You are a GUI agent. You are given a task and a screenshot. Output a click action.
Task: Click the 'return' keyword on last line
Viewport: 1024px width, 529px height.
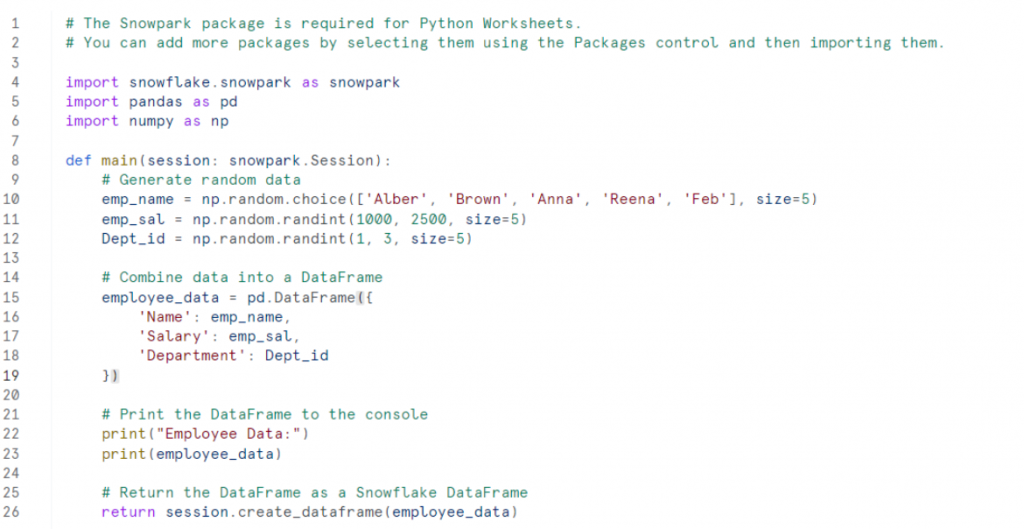click(129, 513)
